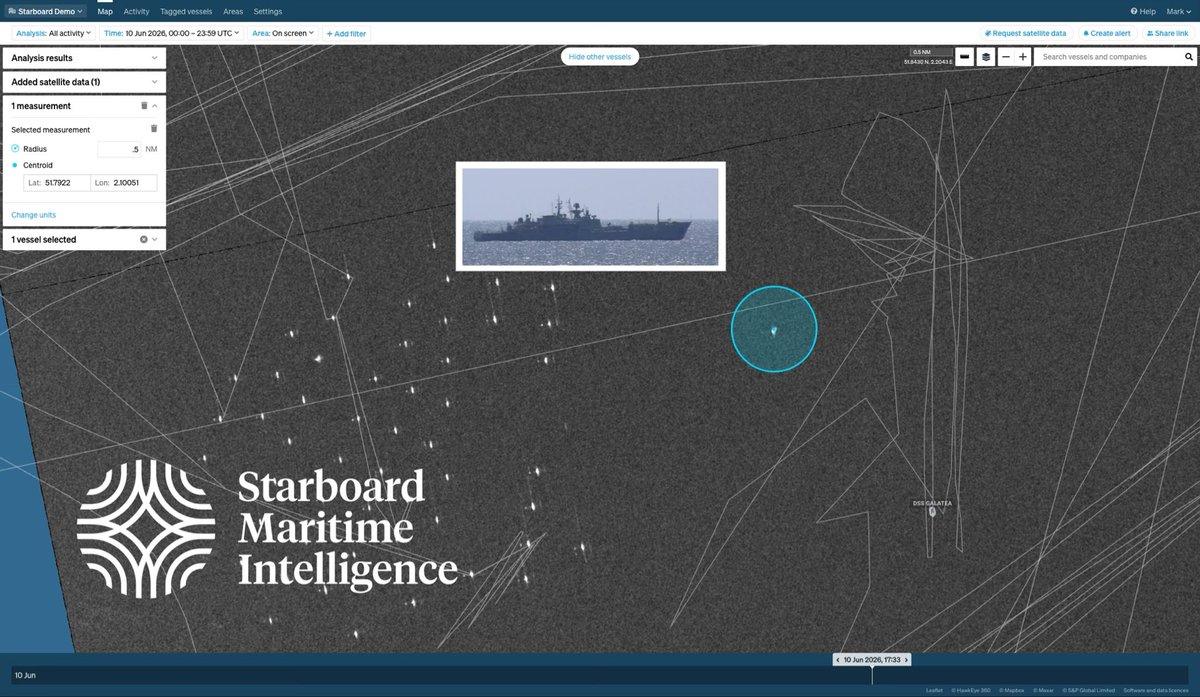
Task: Click the warship photo thumbnail
Action: point(591,216)
